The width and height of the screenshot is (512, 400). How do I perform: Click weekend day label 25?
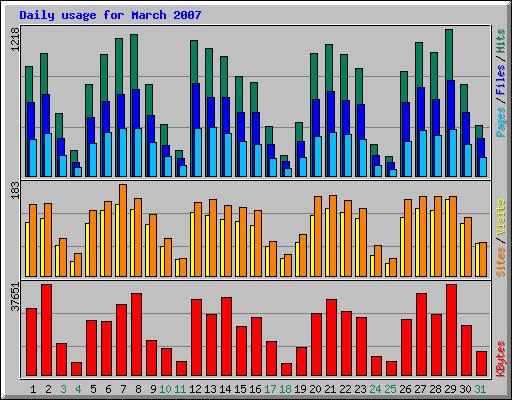(x=390, y=389)
